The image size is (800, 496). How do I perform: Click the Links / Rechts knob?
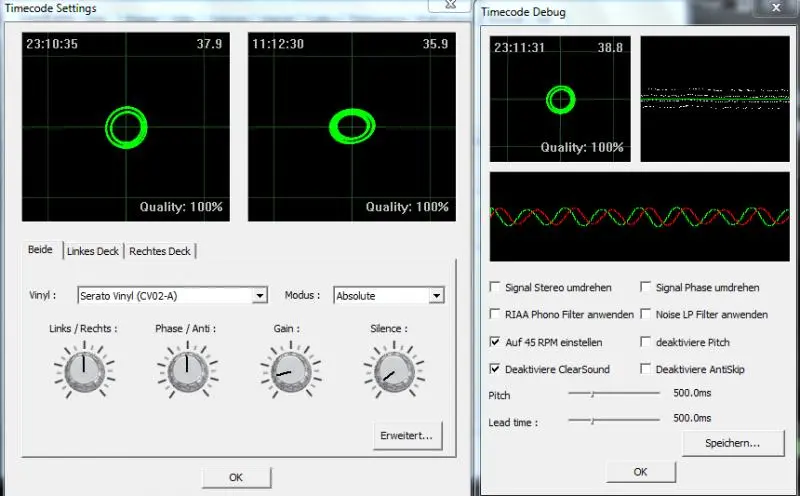click(83, 371)
